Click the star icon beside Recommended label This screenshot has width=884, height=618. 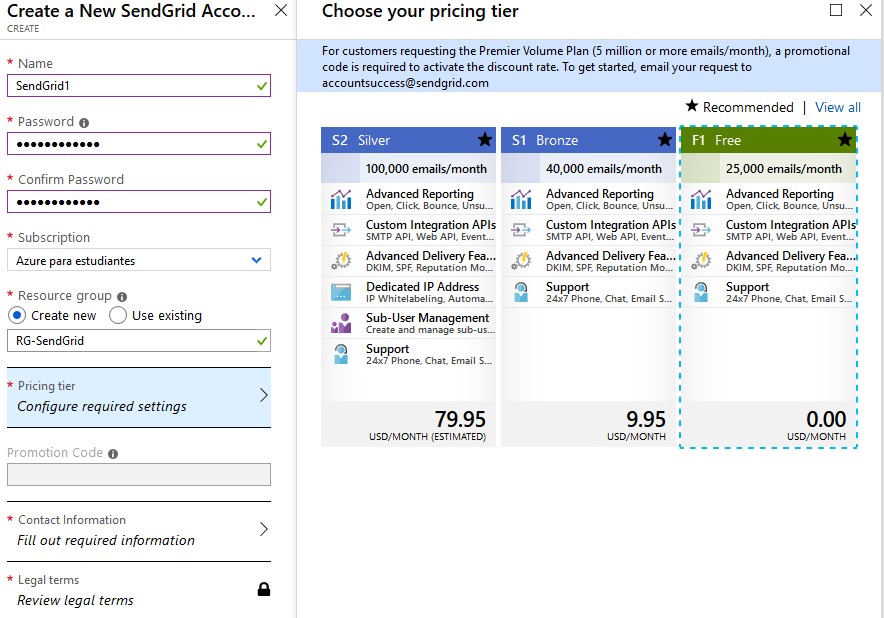692,106
